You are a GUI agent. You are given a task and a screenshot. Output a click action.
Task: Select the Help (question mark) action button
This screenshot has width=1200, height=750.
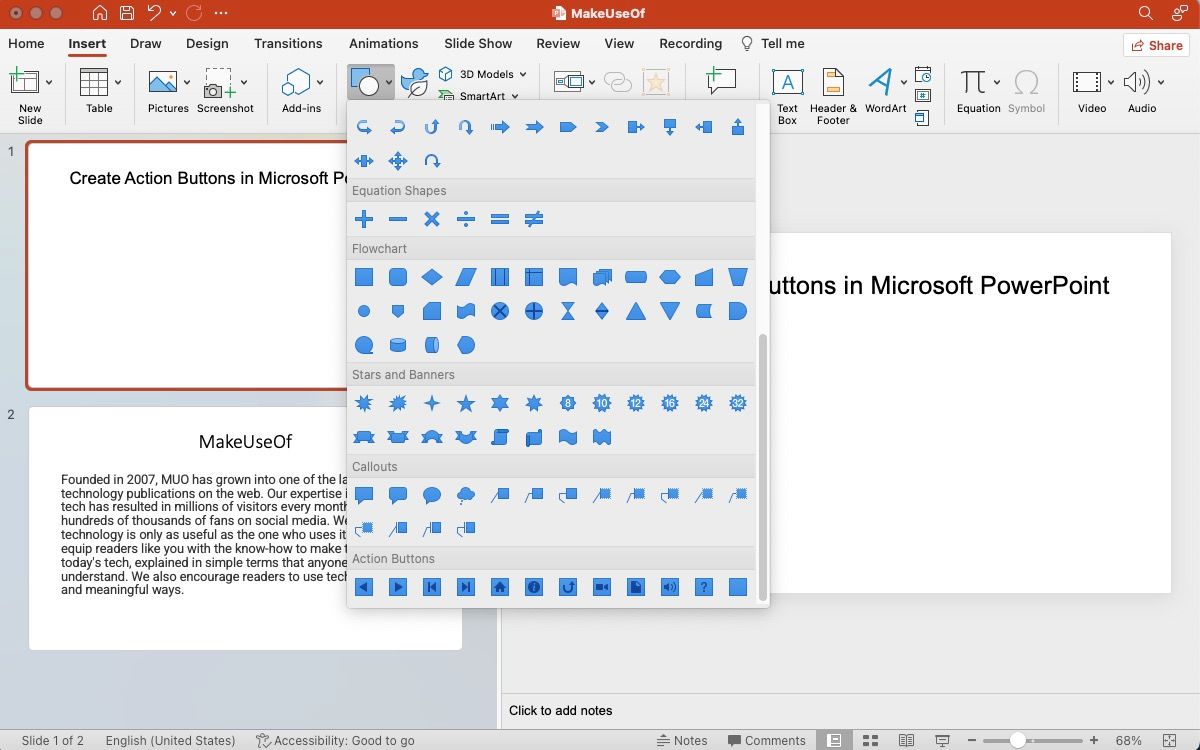[703, 587]
